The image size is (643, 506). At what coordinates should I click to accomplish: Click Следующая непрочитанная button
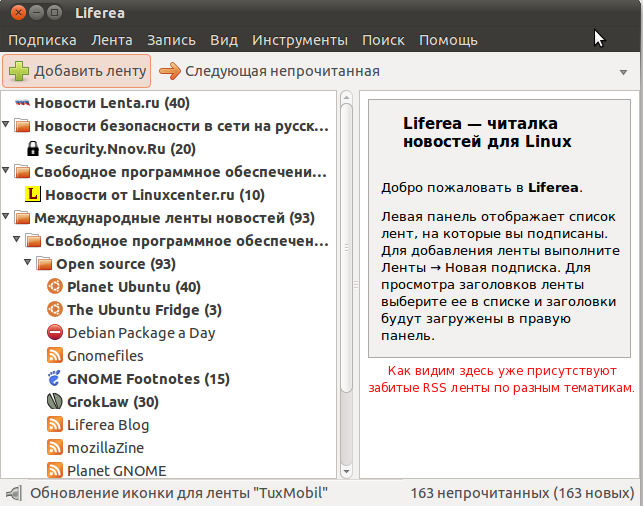(269, 71)
